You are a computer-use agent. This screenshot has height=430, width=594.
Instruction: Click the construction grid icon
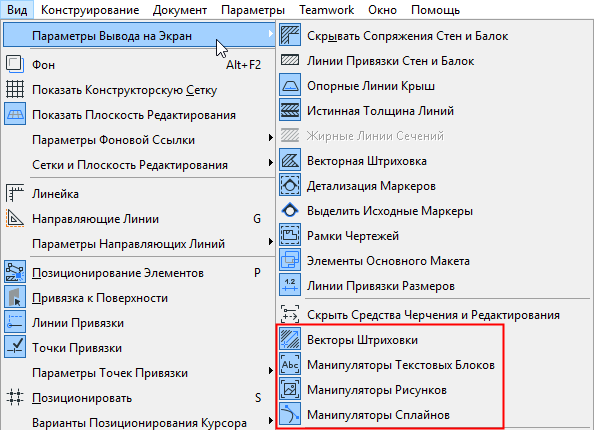(15, 89)
